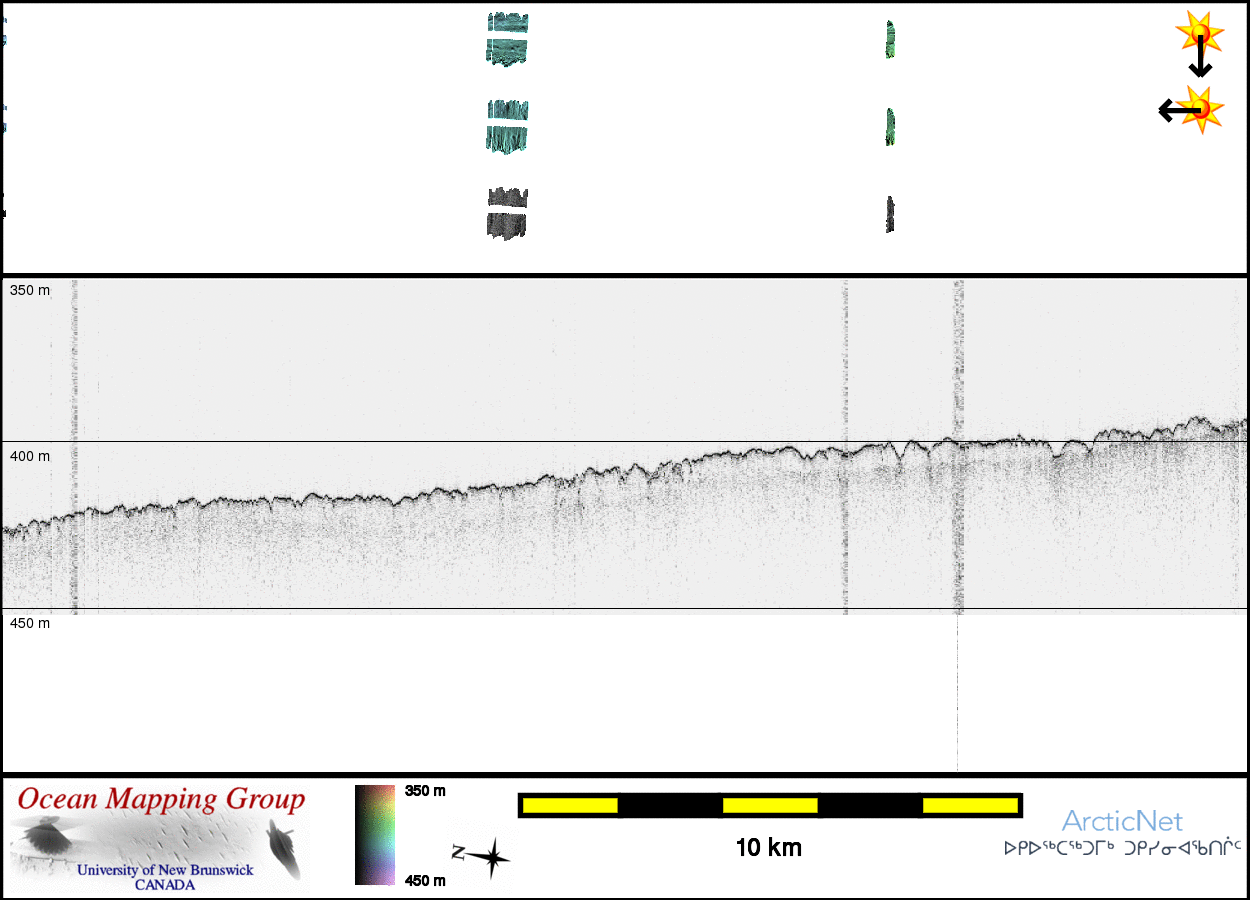Open the ArcticNet logo
This screenshot has height=900, width=1250.
(x=1122, y=821)
